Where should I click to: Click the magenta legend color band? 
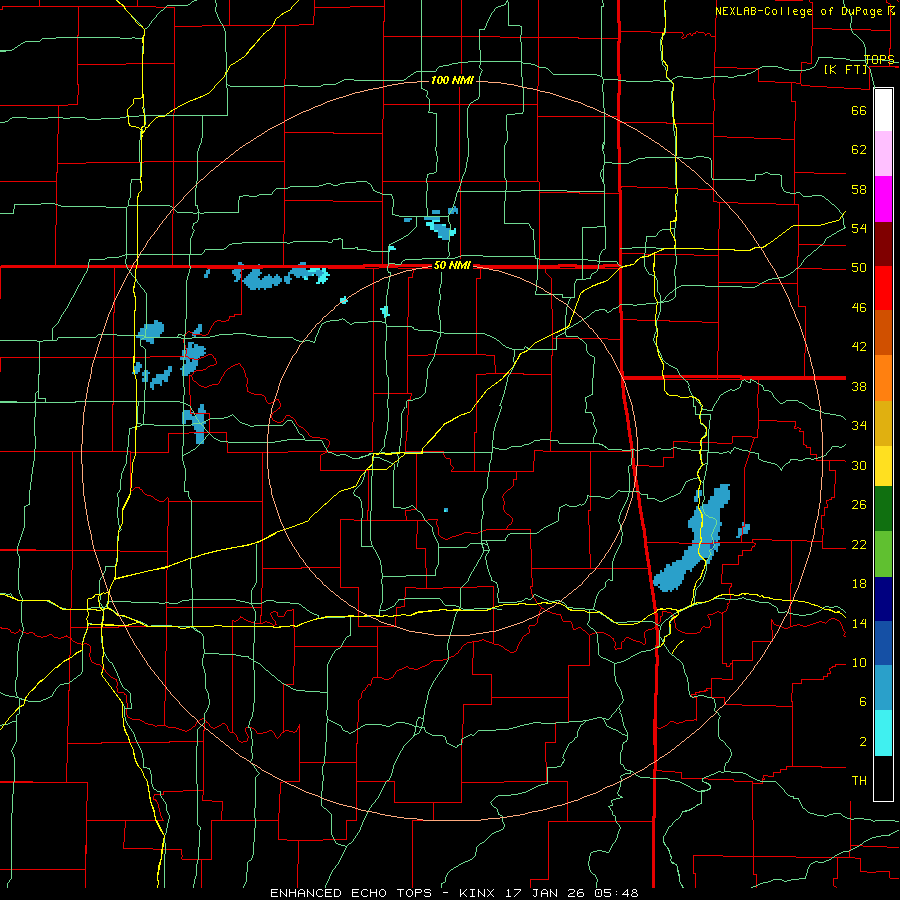(x=883, y=199)
